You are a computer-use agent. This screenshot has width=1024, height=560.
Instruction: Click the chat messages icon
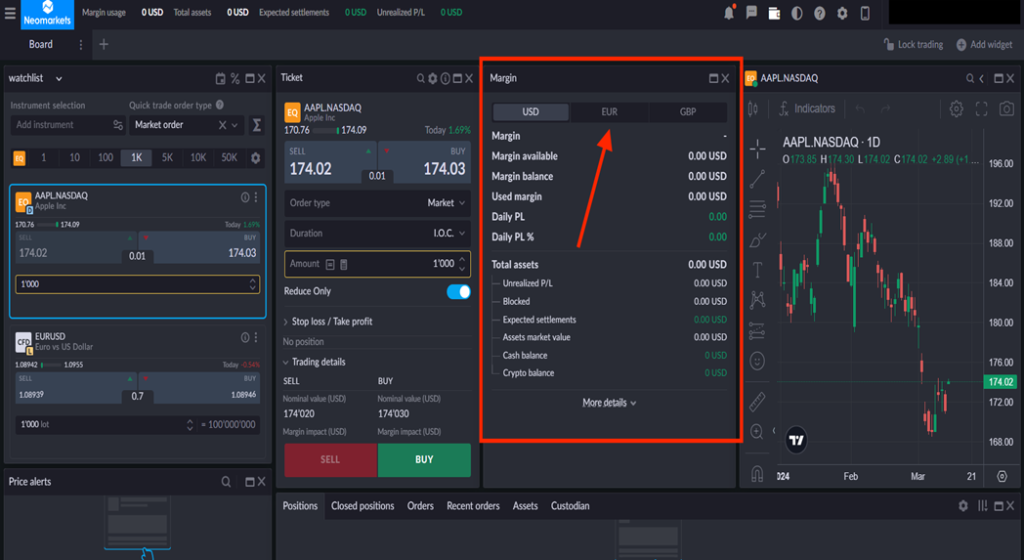[x=752, y=13]
